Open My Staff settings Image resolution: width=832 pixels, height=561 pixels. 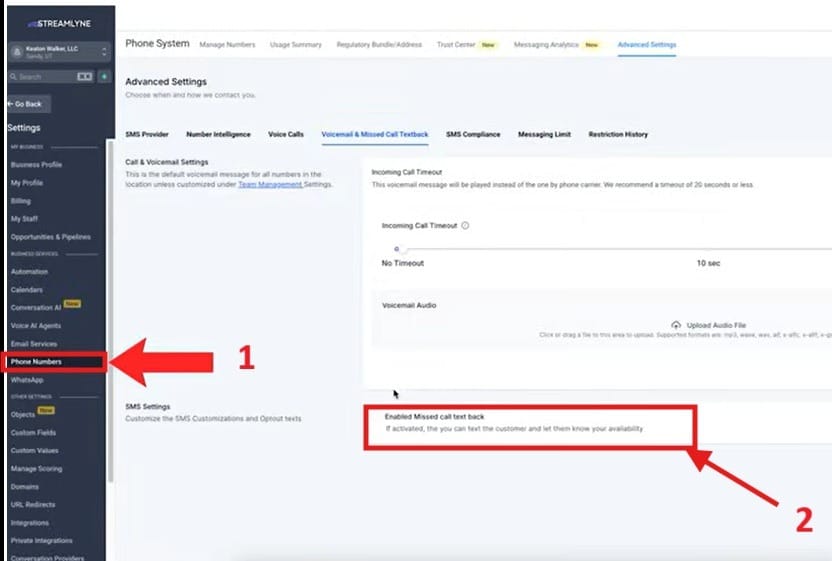[24, 219]
